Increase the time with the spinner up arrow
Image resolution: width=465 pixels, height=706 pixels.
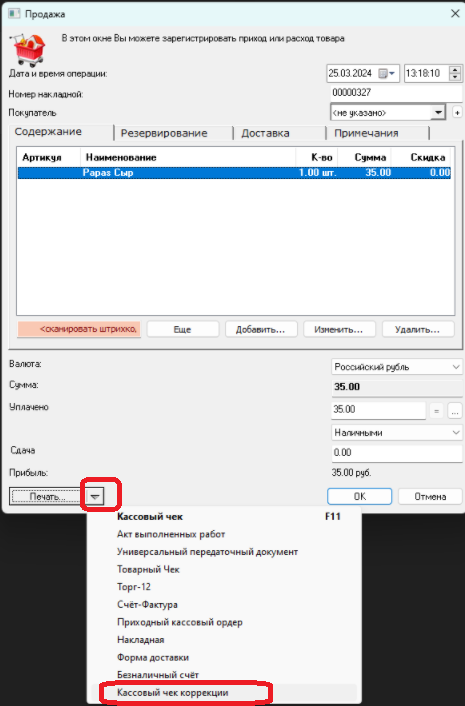pos(455,70)
